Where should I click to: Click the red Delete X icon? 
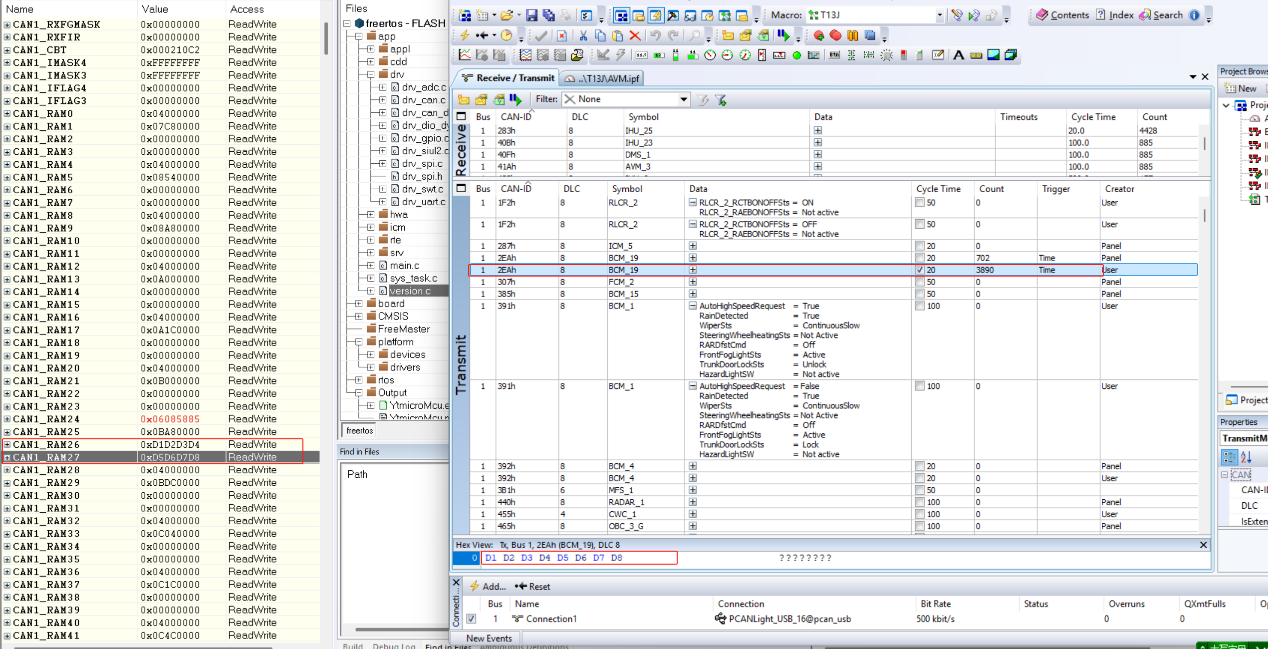click(x=635, y=35)
